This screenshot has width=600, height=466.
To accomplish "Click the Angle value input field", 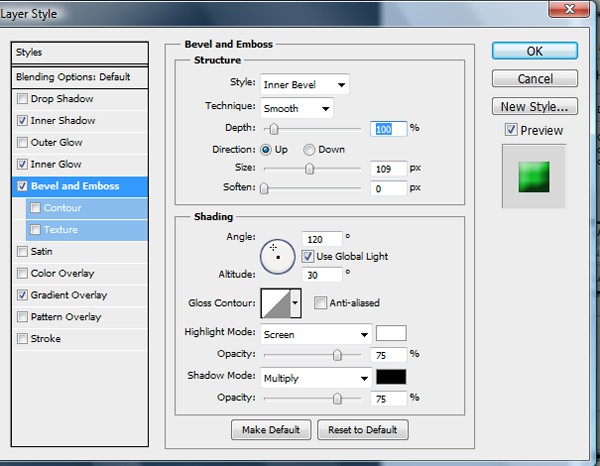I will pos(322,239).
